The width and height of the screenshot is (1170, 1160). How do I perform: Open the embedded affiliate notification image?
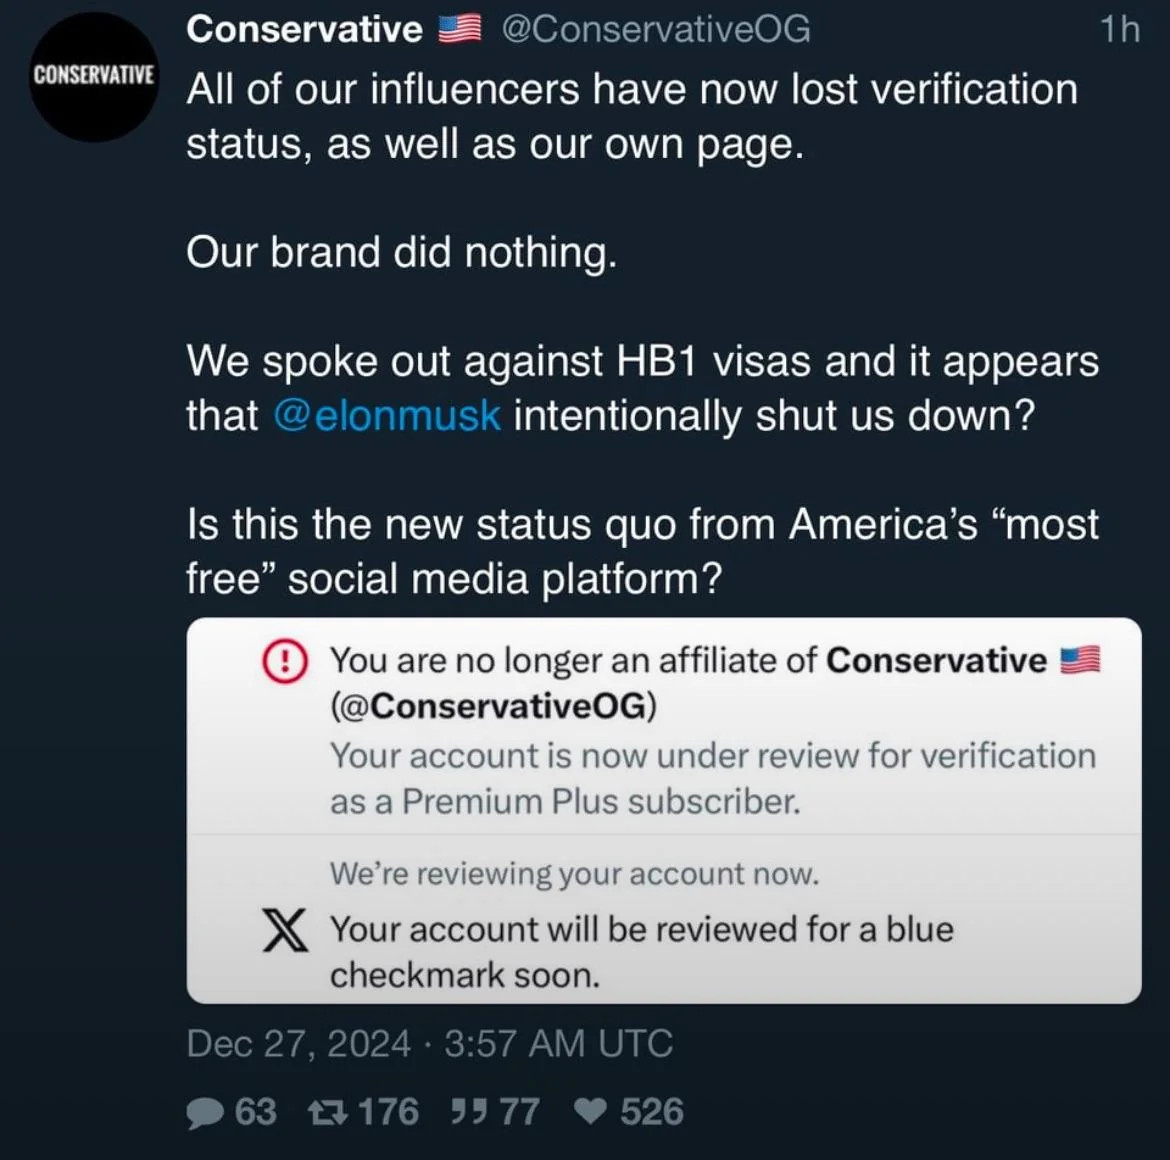coord(664,810)
